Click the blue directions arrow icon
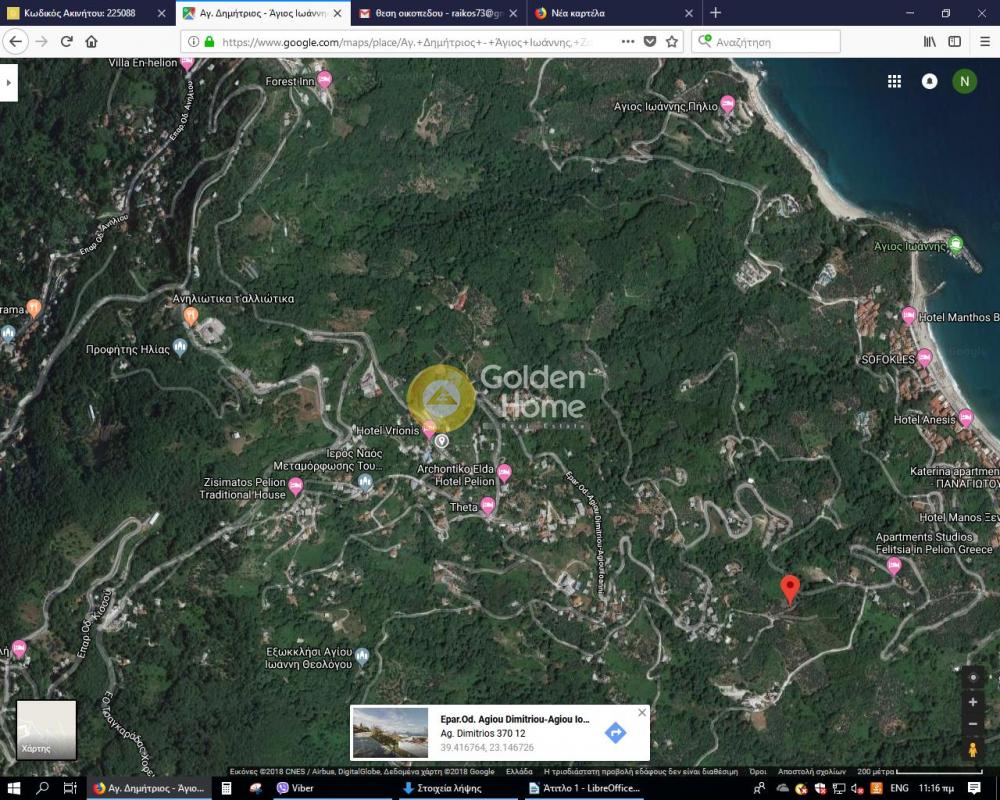Image resolution: width=1000 pixels, height=800 pixels. click(615, 733)
